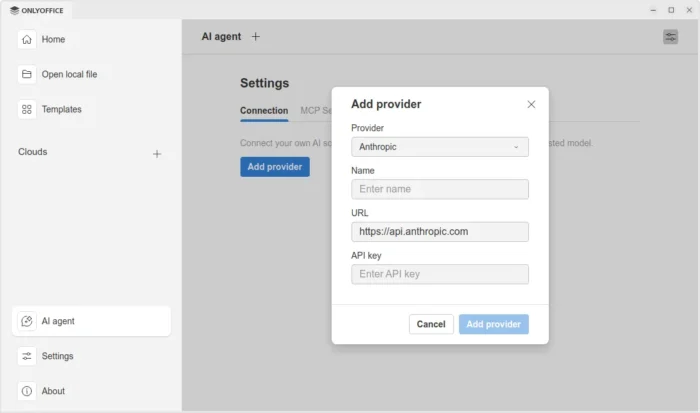Click the About info icon
The width and height of the screenshot is (700, 413).
coord(27,391)
